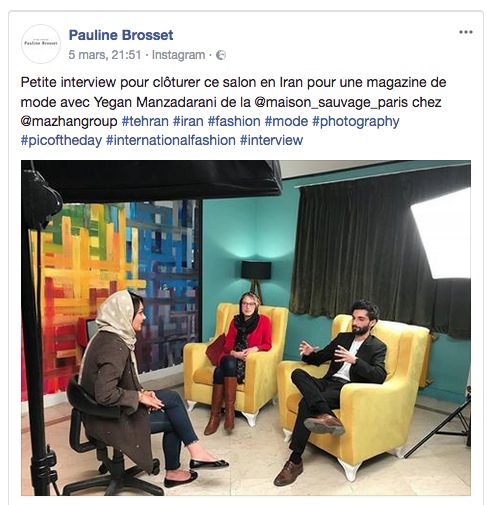
Task: Open the three-dot post options menu
Action: (x=465, y=32)
